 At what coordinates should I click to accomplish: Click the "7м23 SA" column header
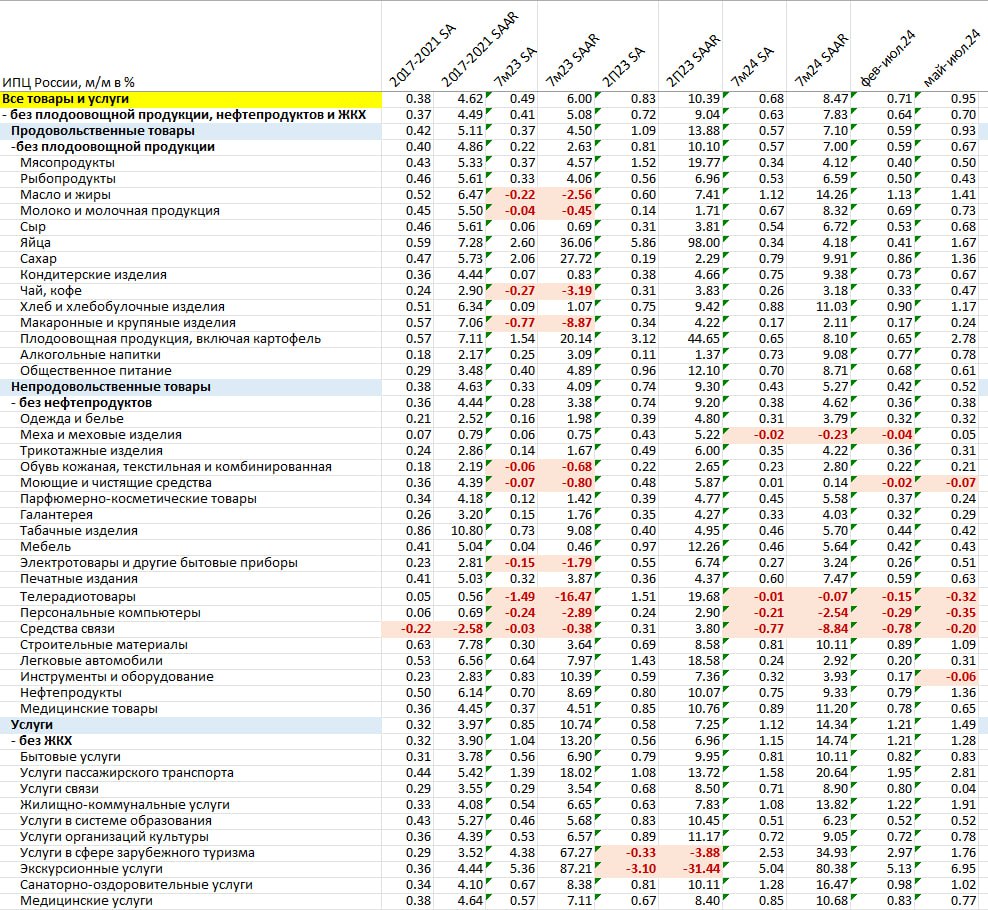point(515,67)
